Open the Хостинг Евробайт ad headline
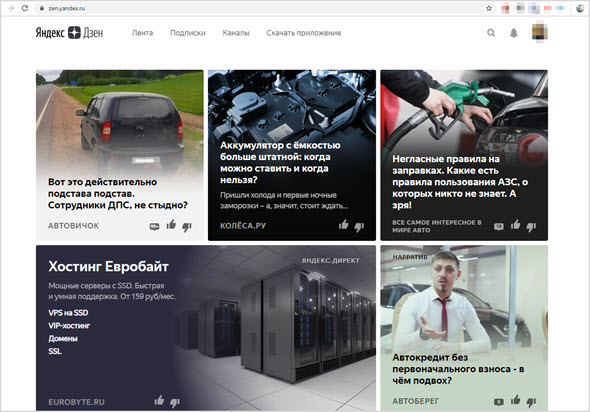Screen dimensions: 590x412 point(108,266)
